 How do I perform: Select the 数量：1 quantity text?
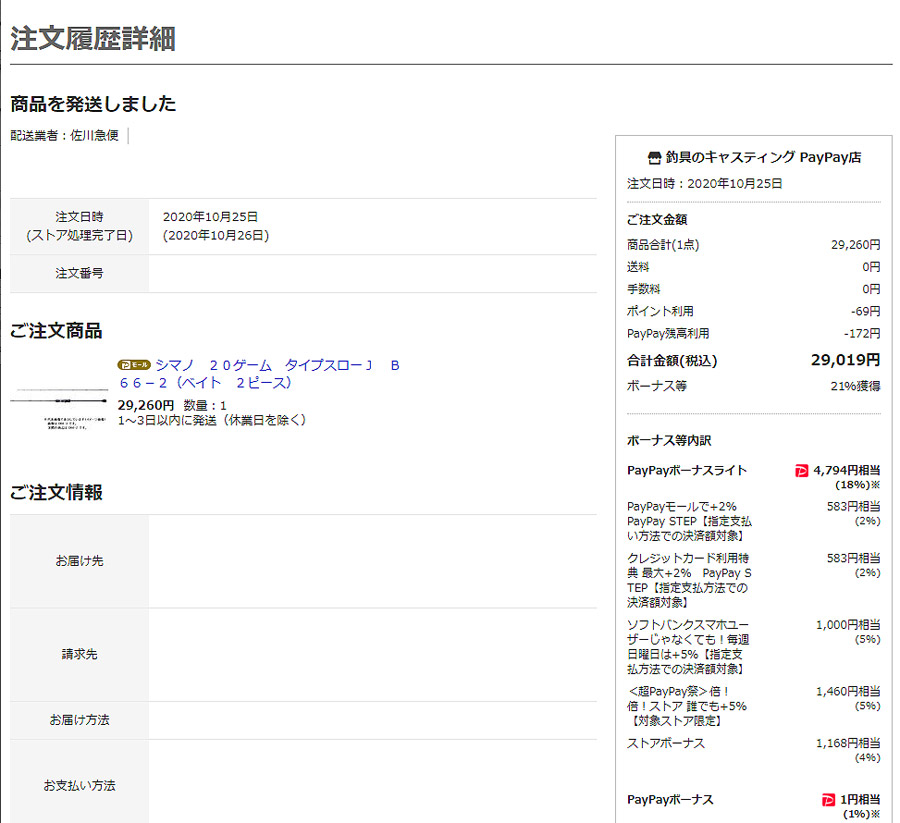pyautogui.click(x=205, y=406)
